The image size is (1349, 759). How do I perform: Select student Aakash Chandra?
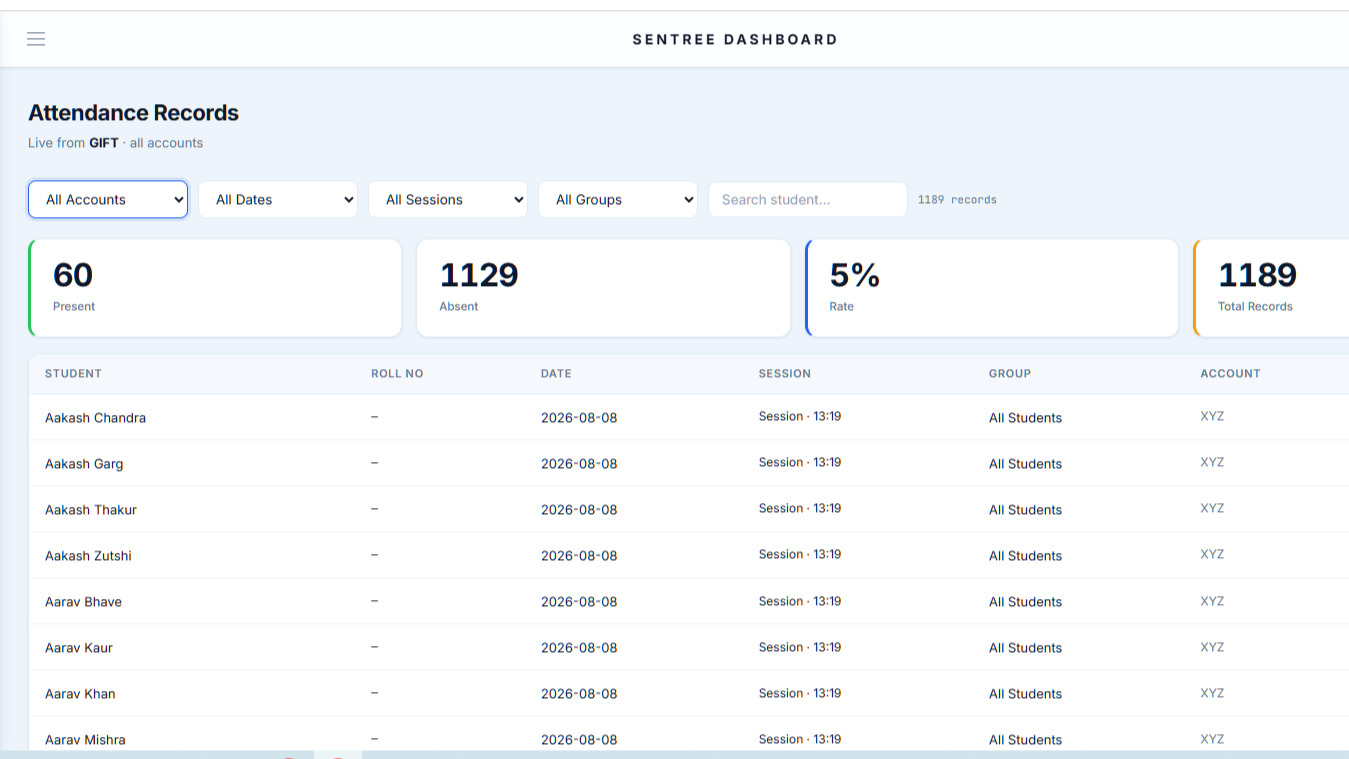pyautogui.click(x=95, y=418)
